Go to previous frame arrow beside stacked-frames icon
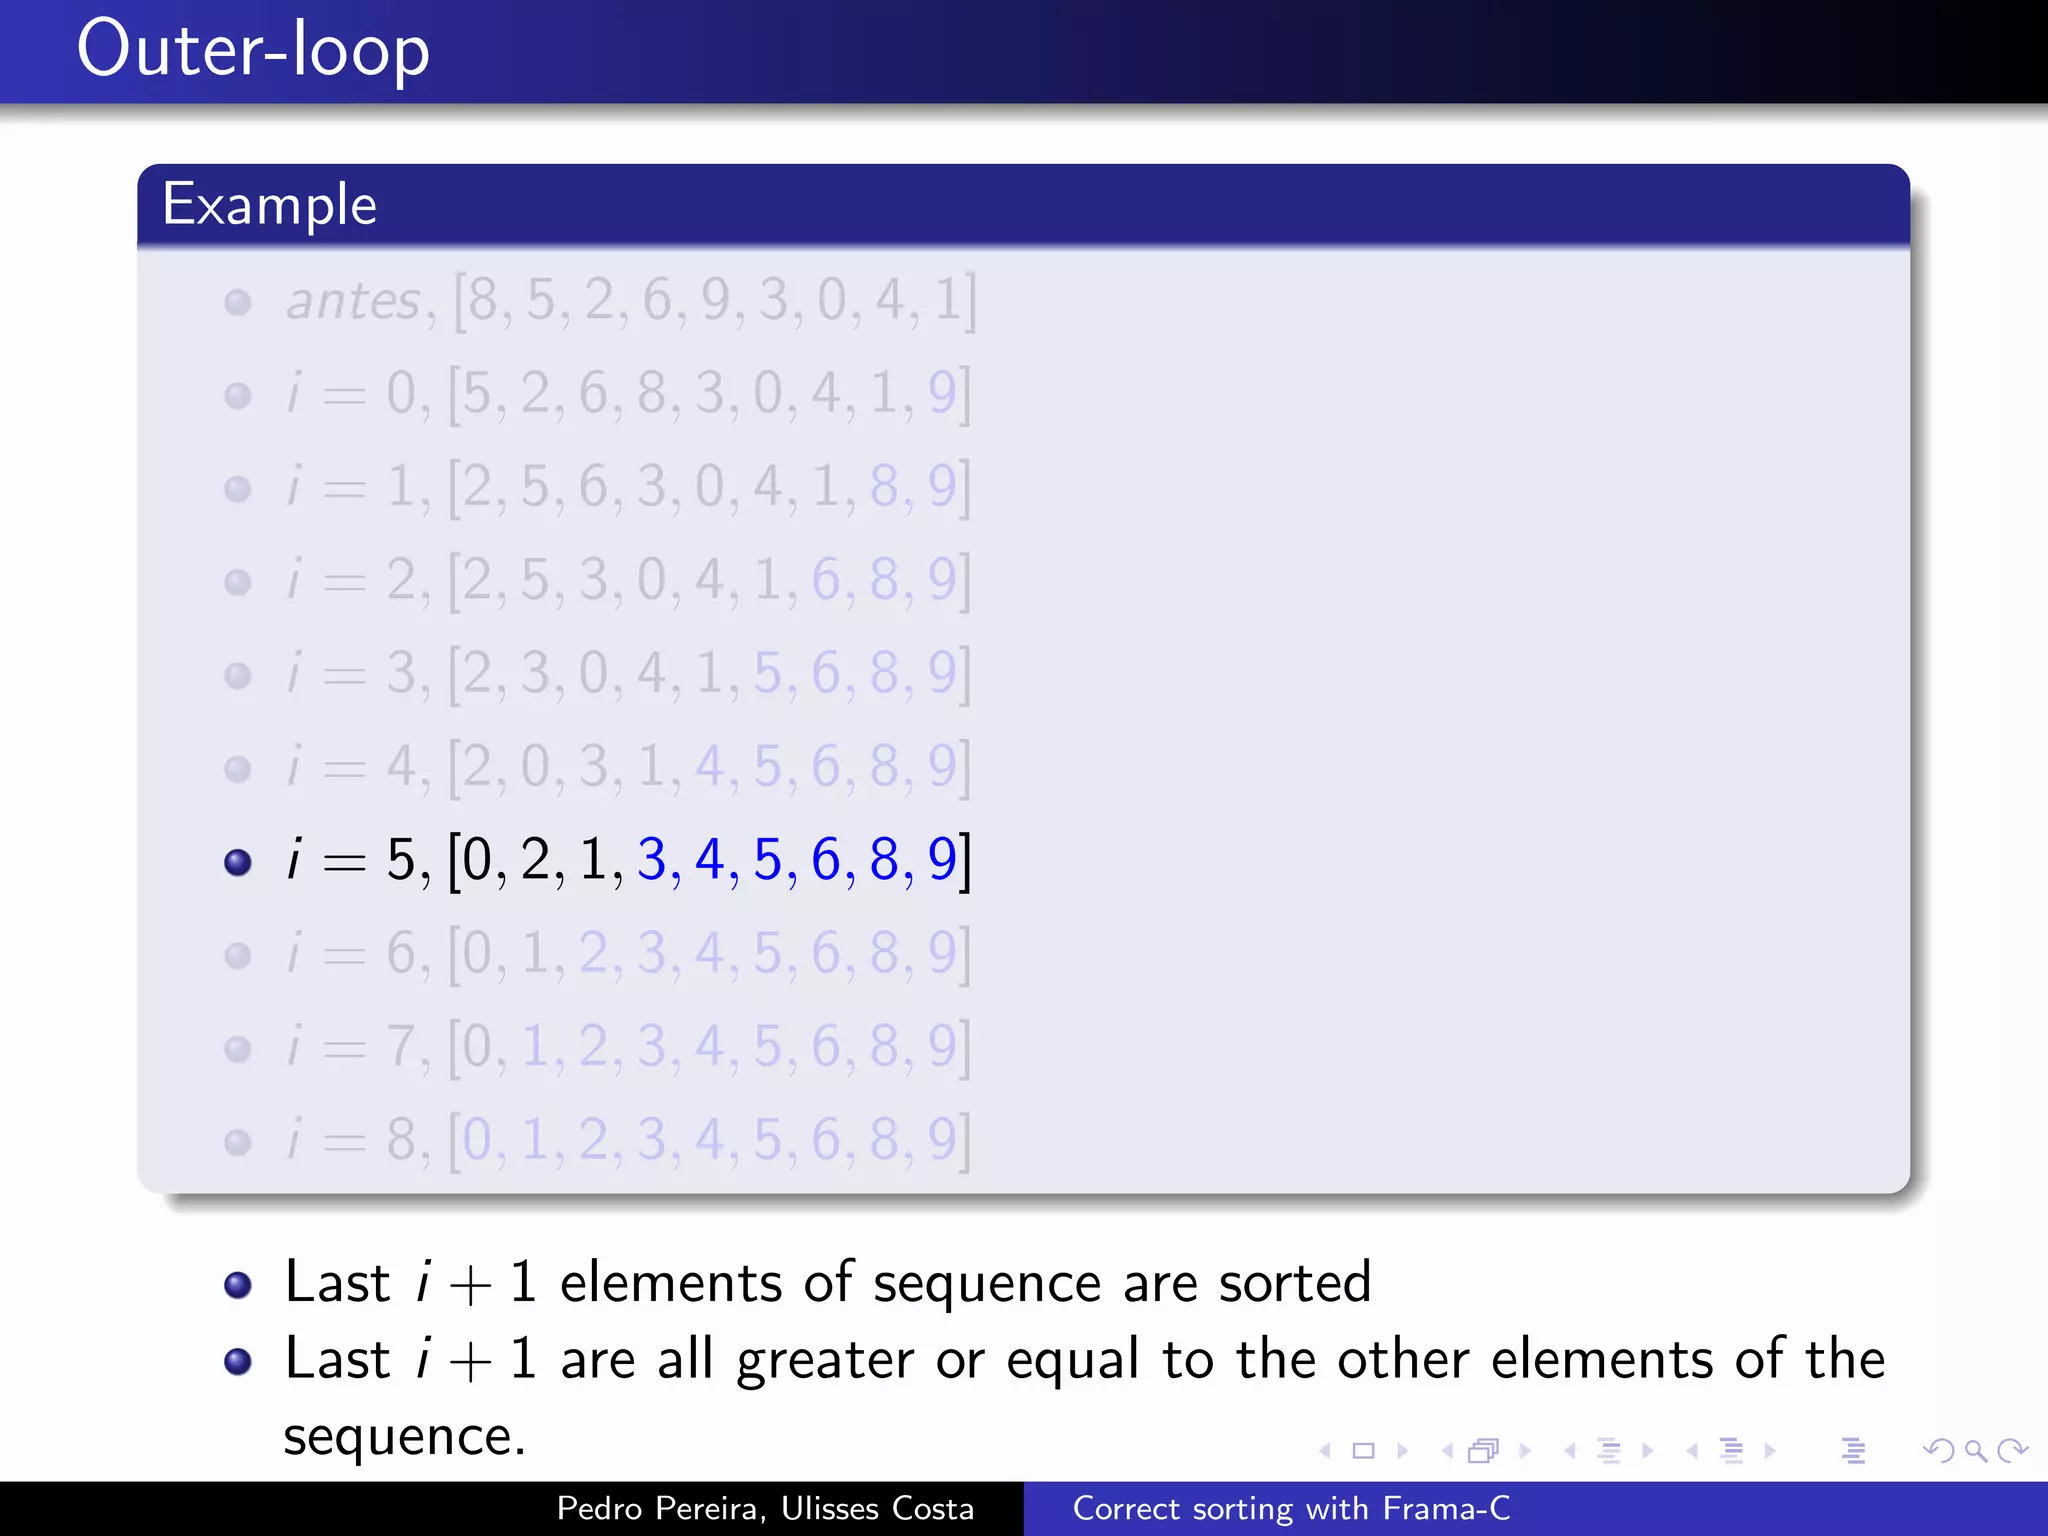2048x1536 pixels. point(1447,1451)
